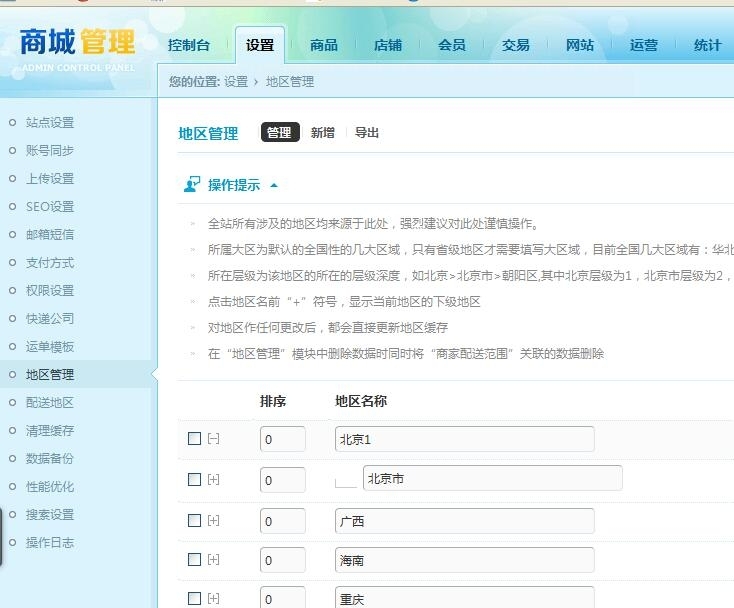Expand the 北京市 sub-regions
734x608 pixels.
pyautogui.click(x=213, y=479)
